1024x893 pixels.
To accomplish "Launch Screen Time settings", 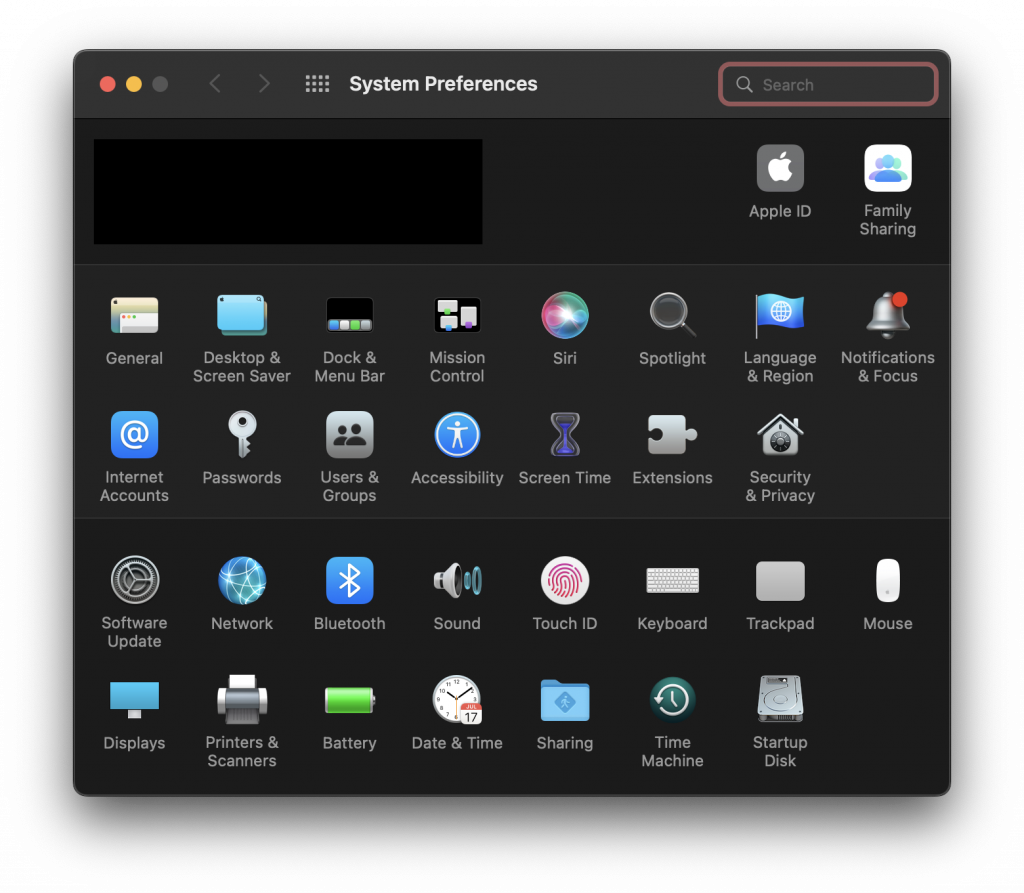I will [564, 435].
